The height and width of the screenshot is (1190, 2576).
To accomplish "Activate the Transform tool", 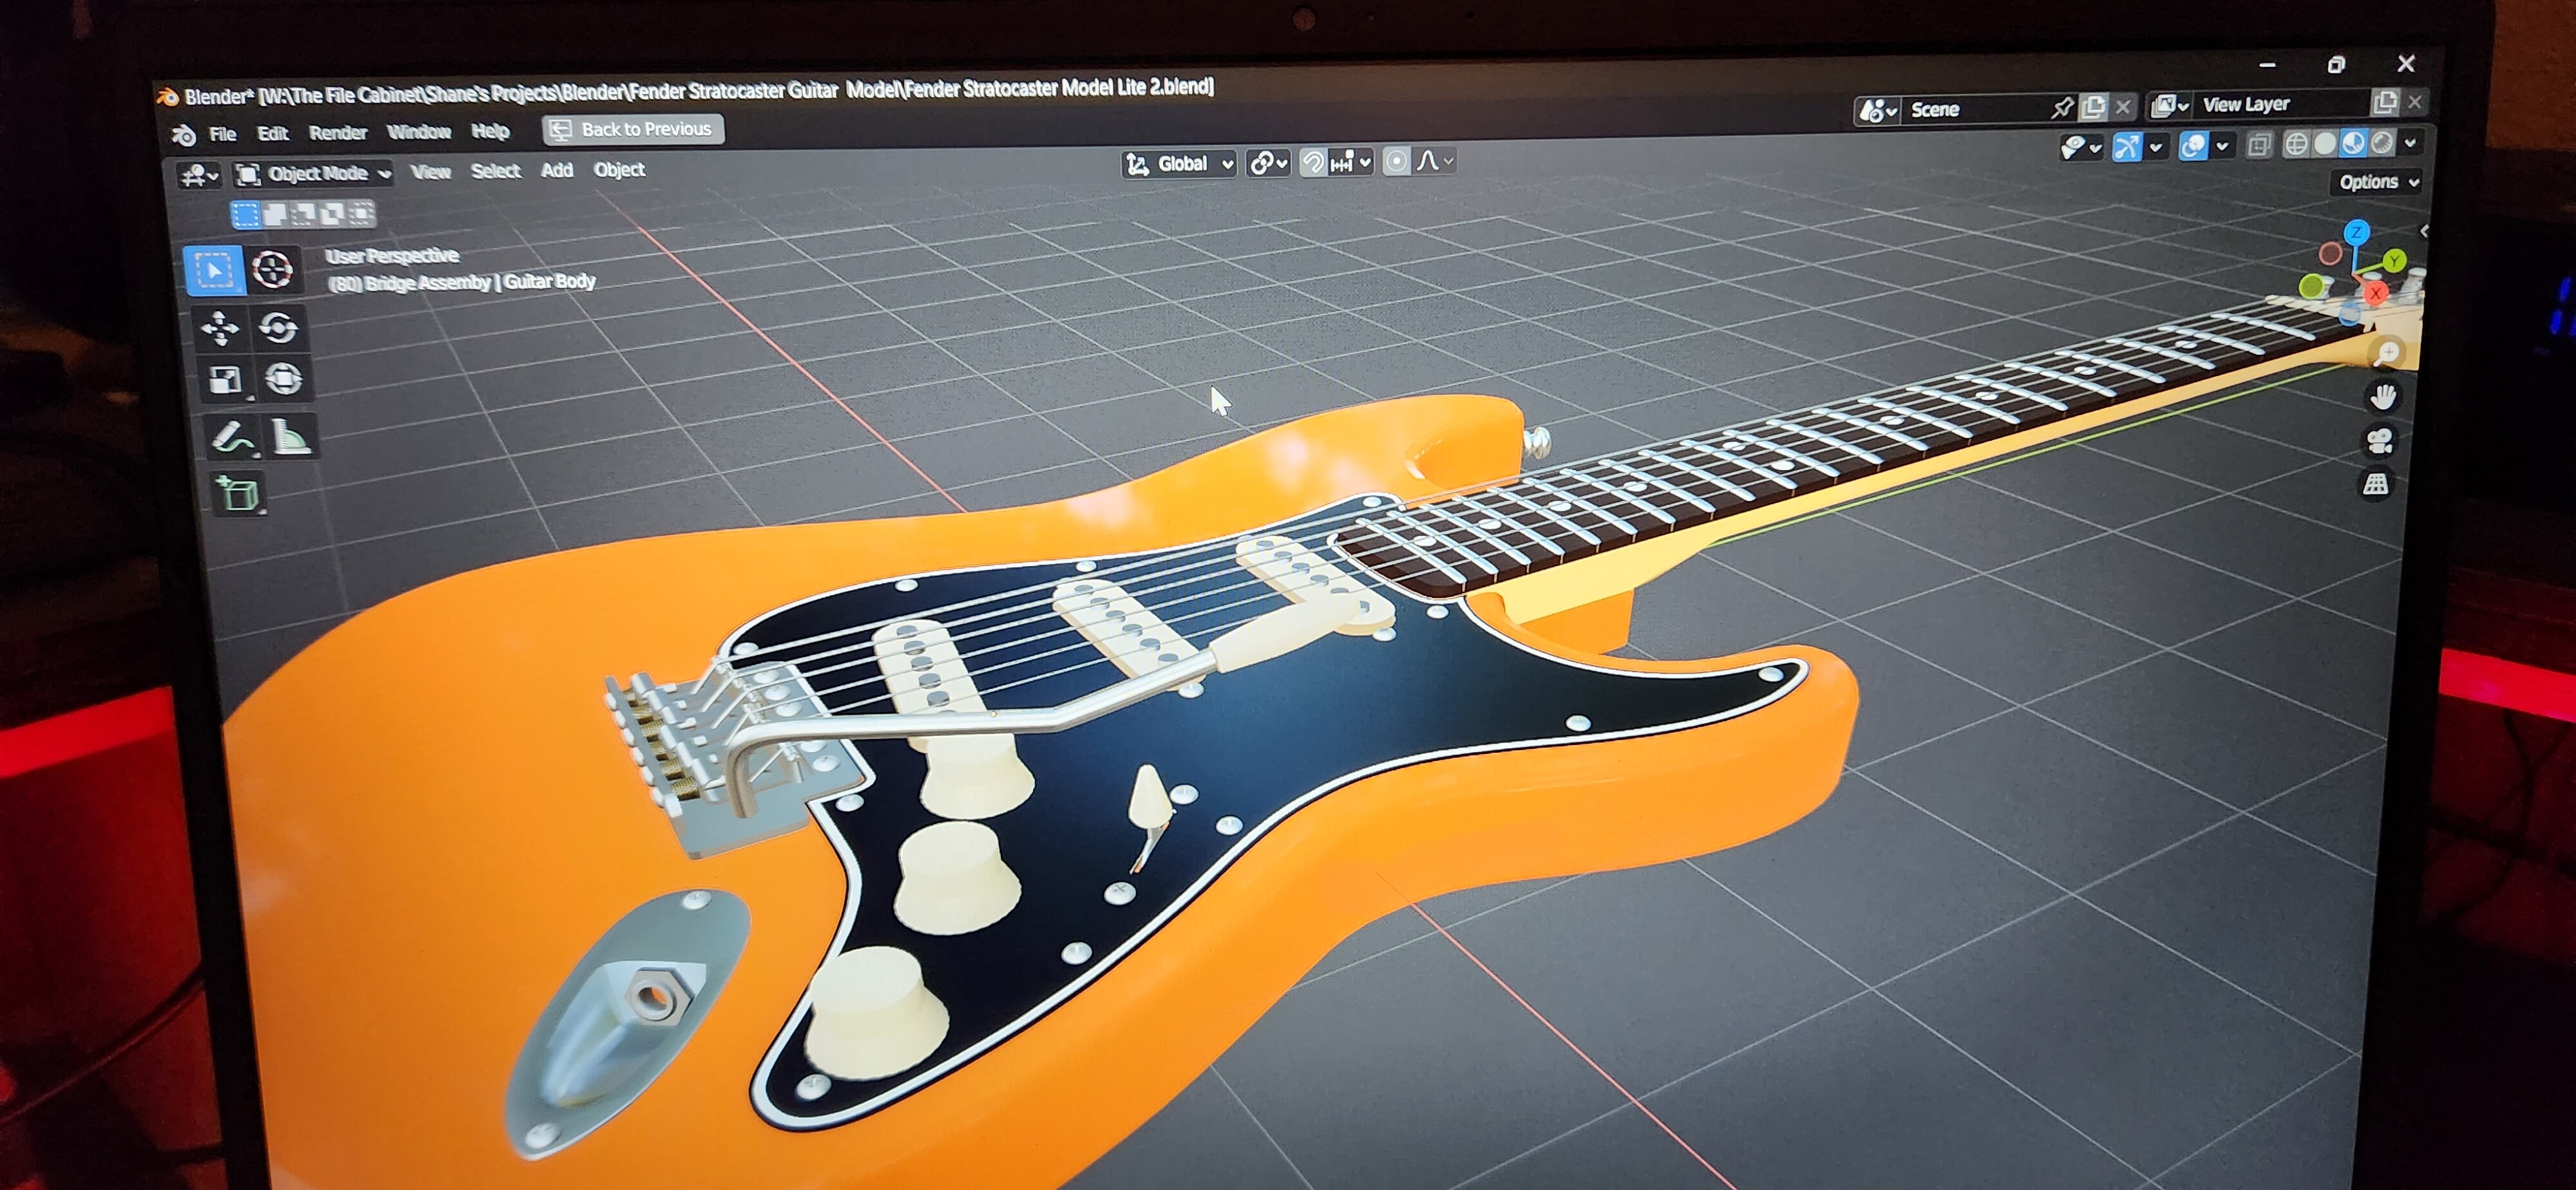I will [x=283, y=379].
